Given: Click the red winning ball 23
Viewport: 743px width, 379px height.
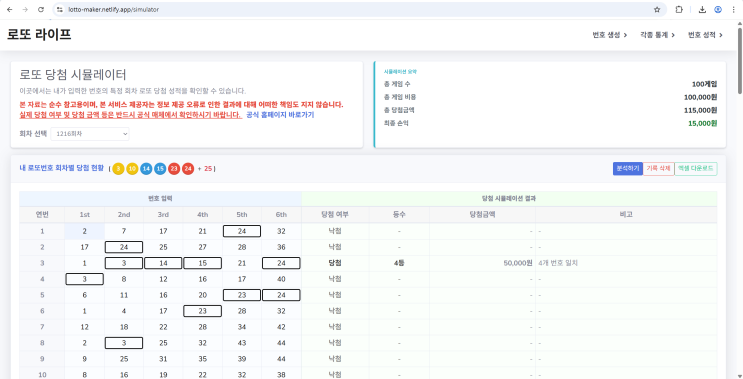Looking at the screenshot, I should 174,169.
